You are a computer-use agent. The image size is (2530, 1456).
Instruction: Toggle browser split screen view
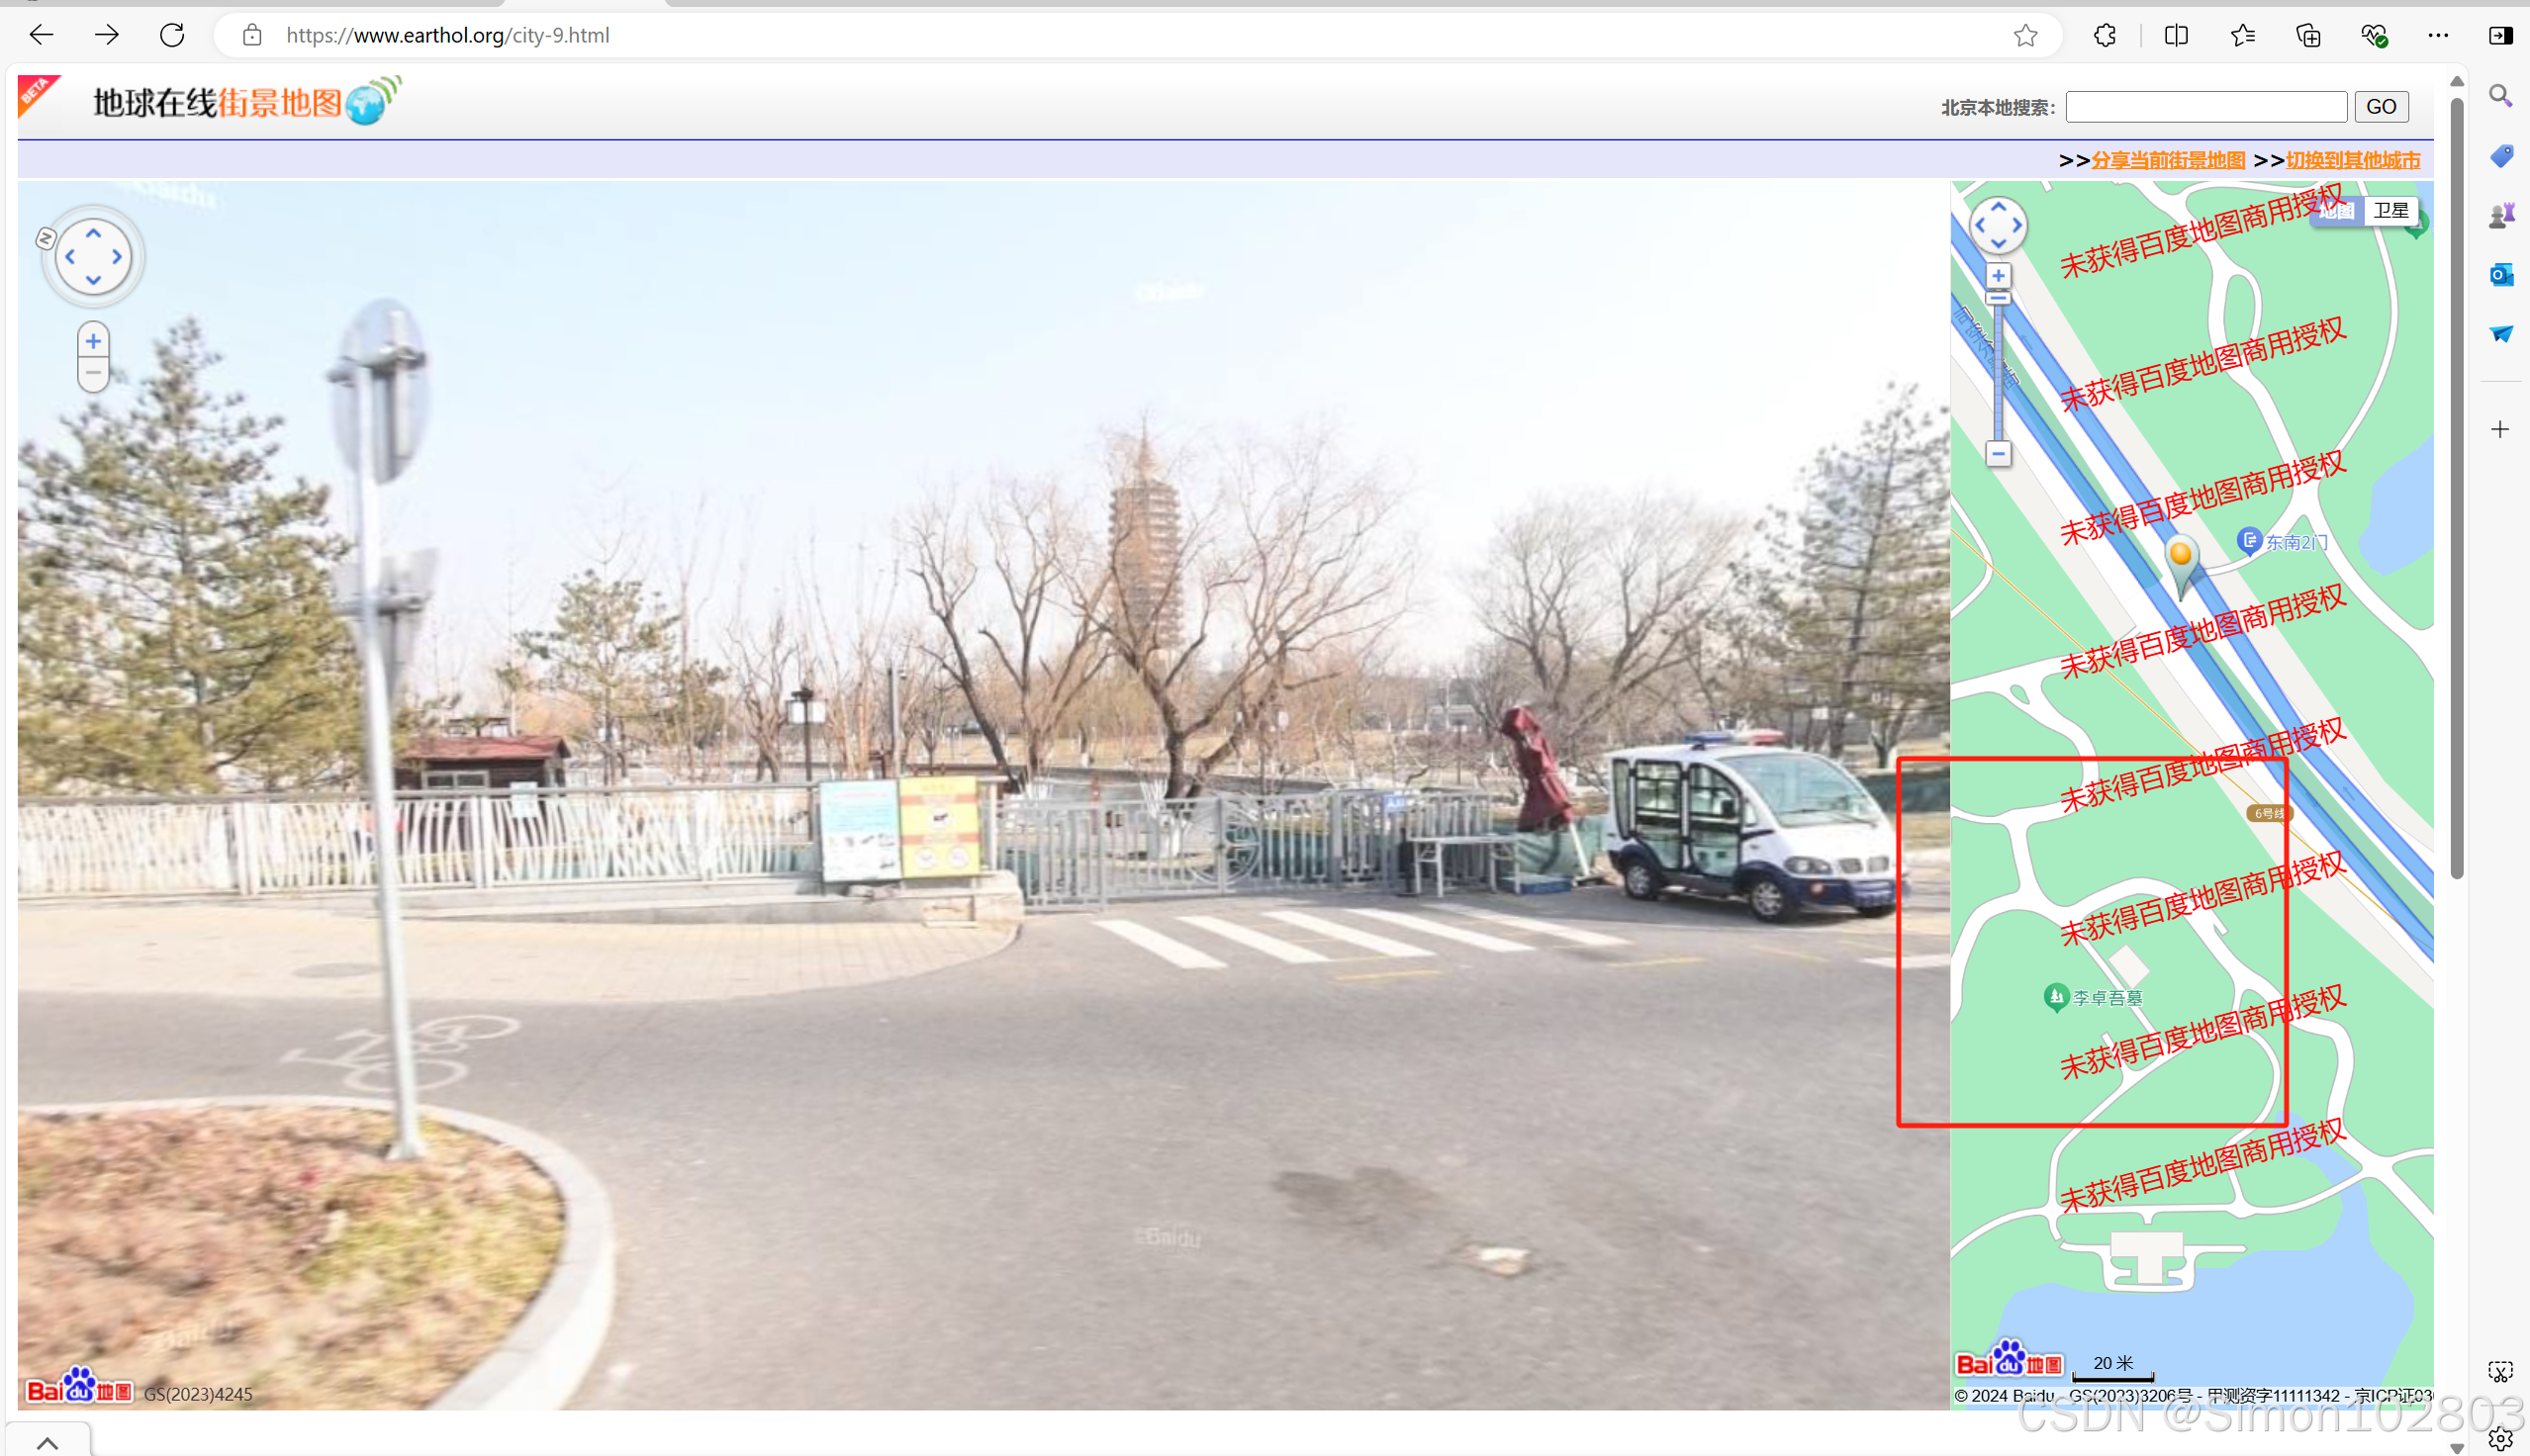click(x=2175, y=36)
